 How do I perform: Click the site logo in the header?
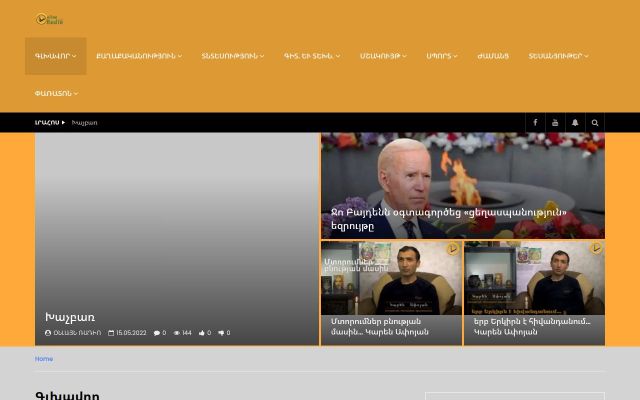click(49, 19)
